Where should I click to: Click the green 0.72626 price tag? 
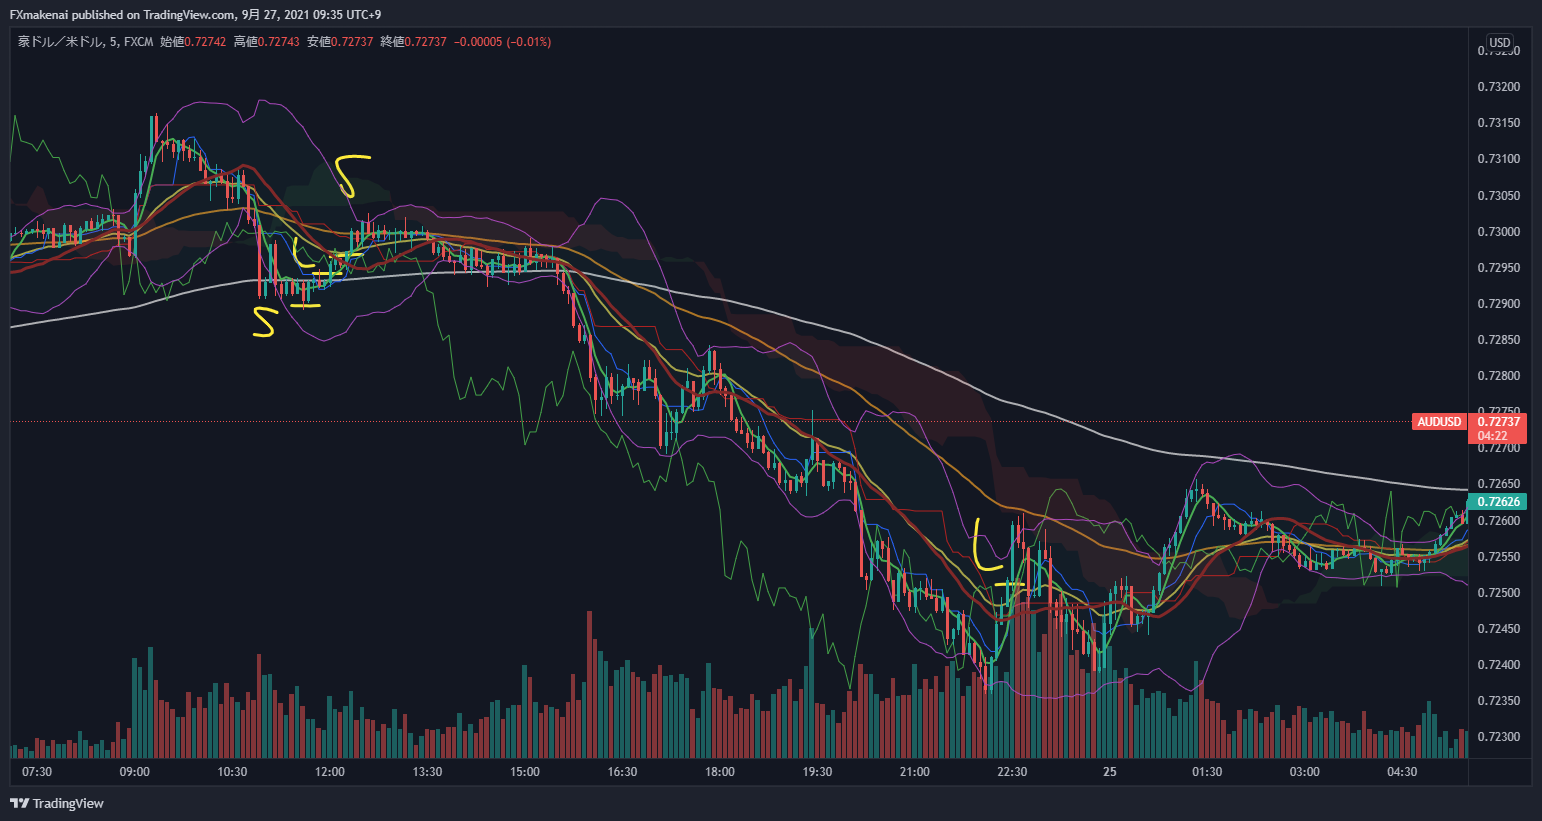coord(1499,502)
